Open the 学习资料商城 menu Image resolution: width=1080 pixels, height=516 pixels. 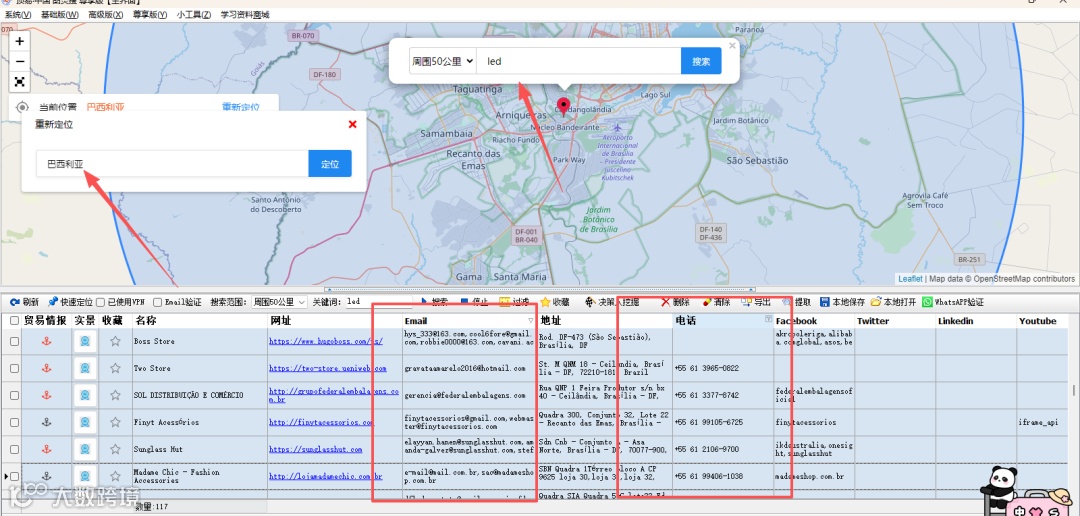[245, 14]
